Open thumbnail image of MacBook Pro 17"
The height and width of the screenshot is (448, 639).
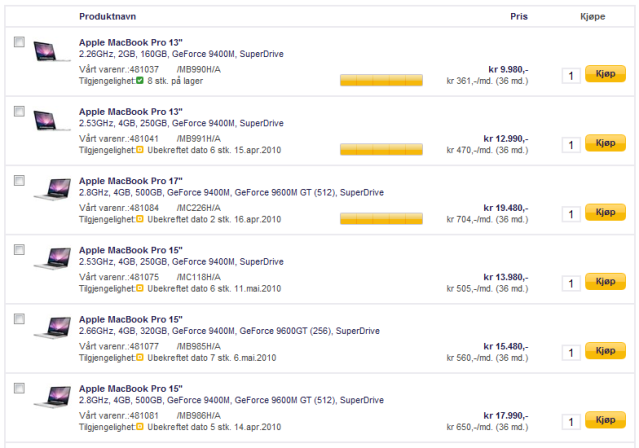[53, 189]
